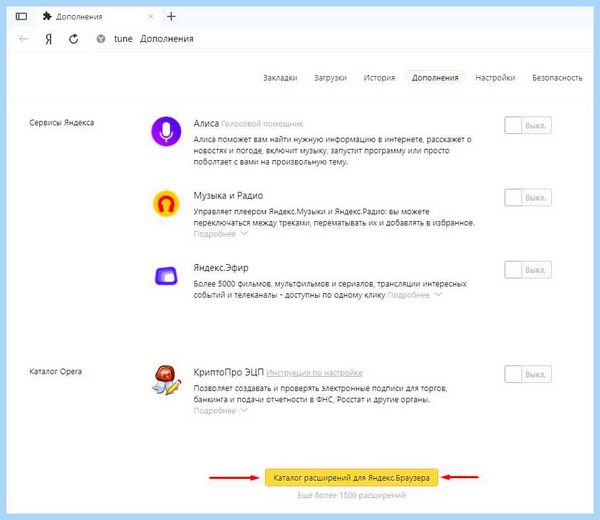Enable the Музыка и Радио toggle
This screenshot has height=520, width=600.
tap(528, 198)
